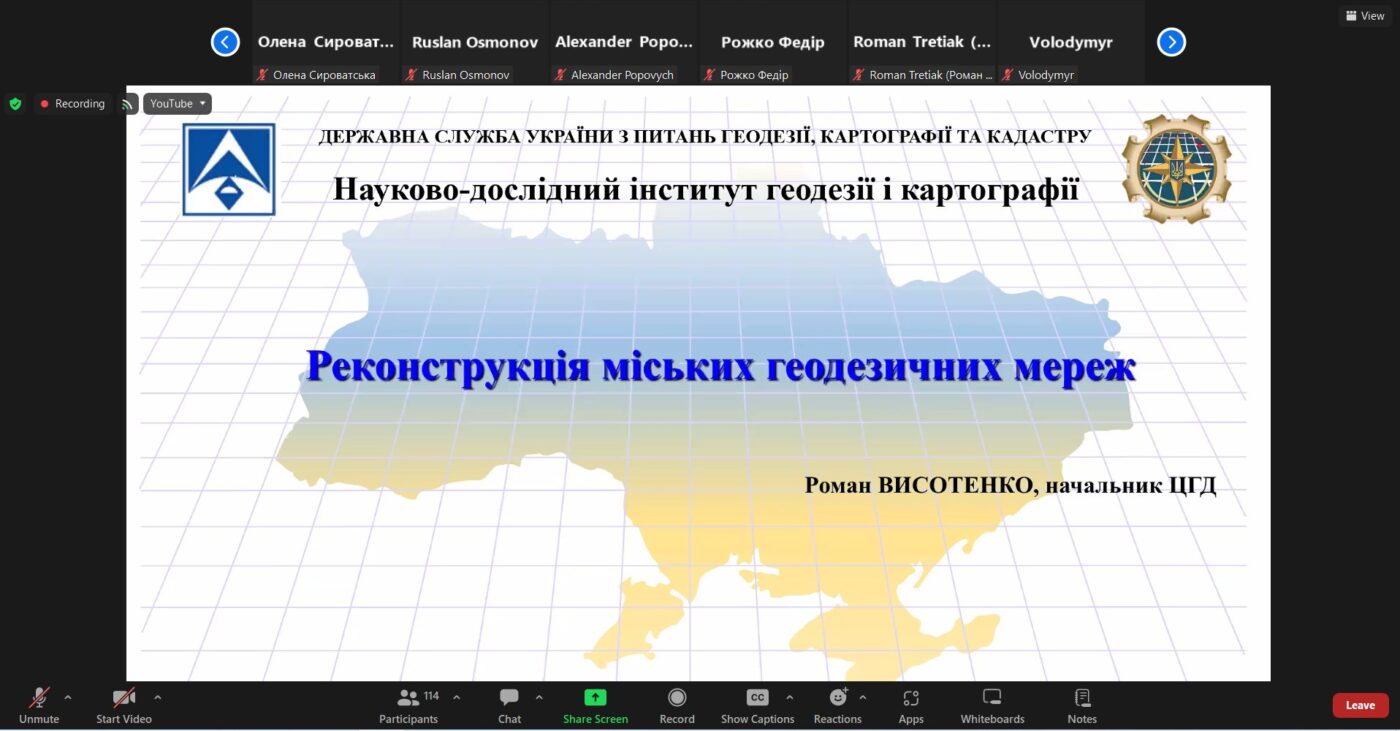Click muted mic icon by Рожко Федір label
Viewport: 1400px width, 731px height.
[710, 75]
